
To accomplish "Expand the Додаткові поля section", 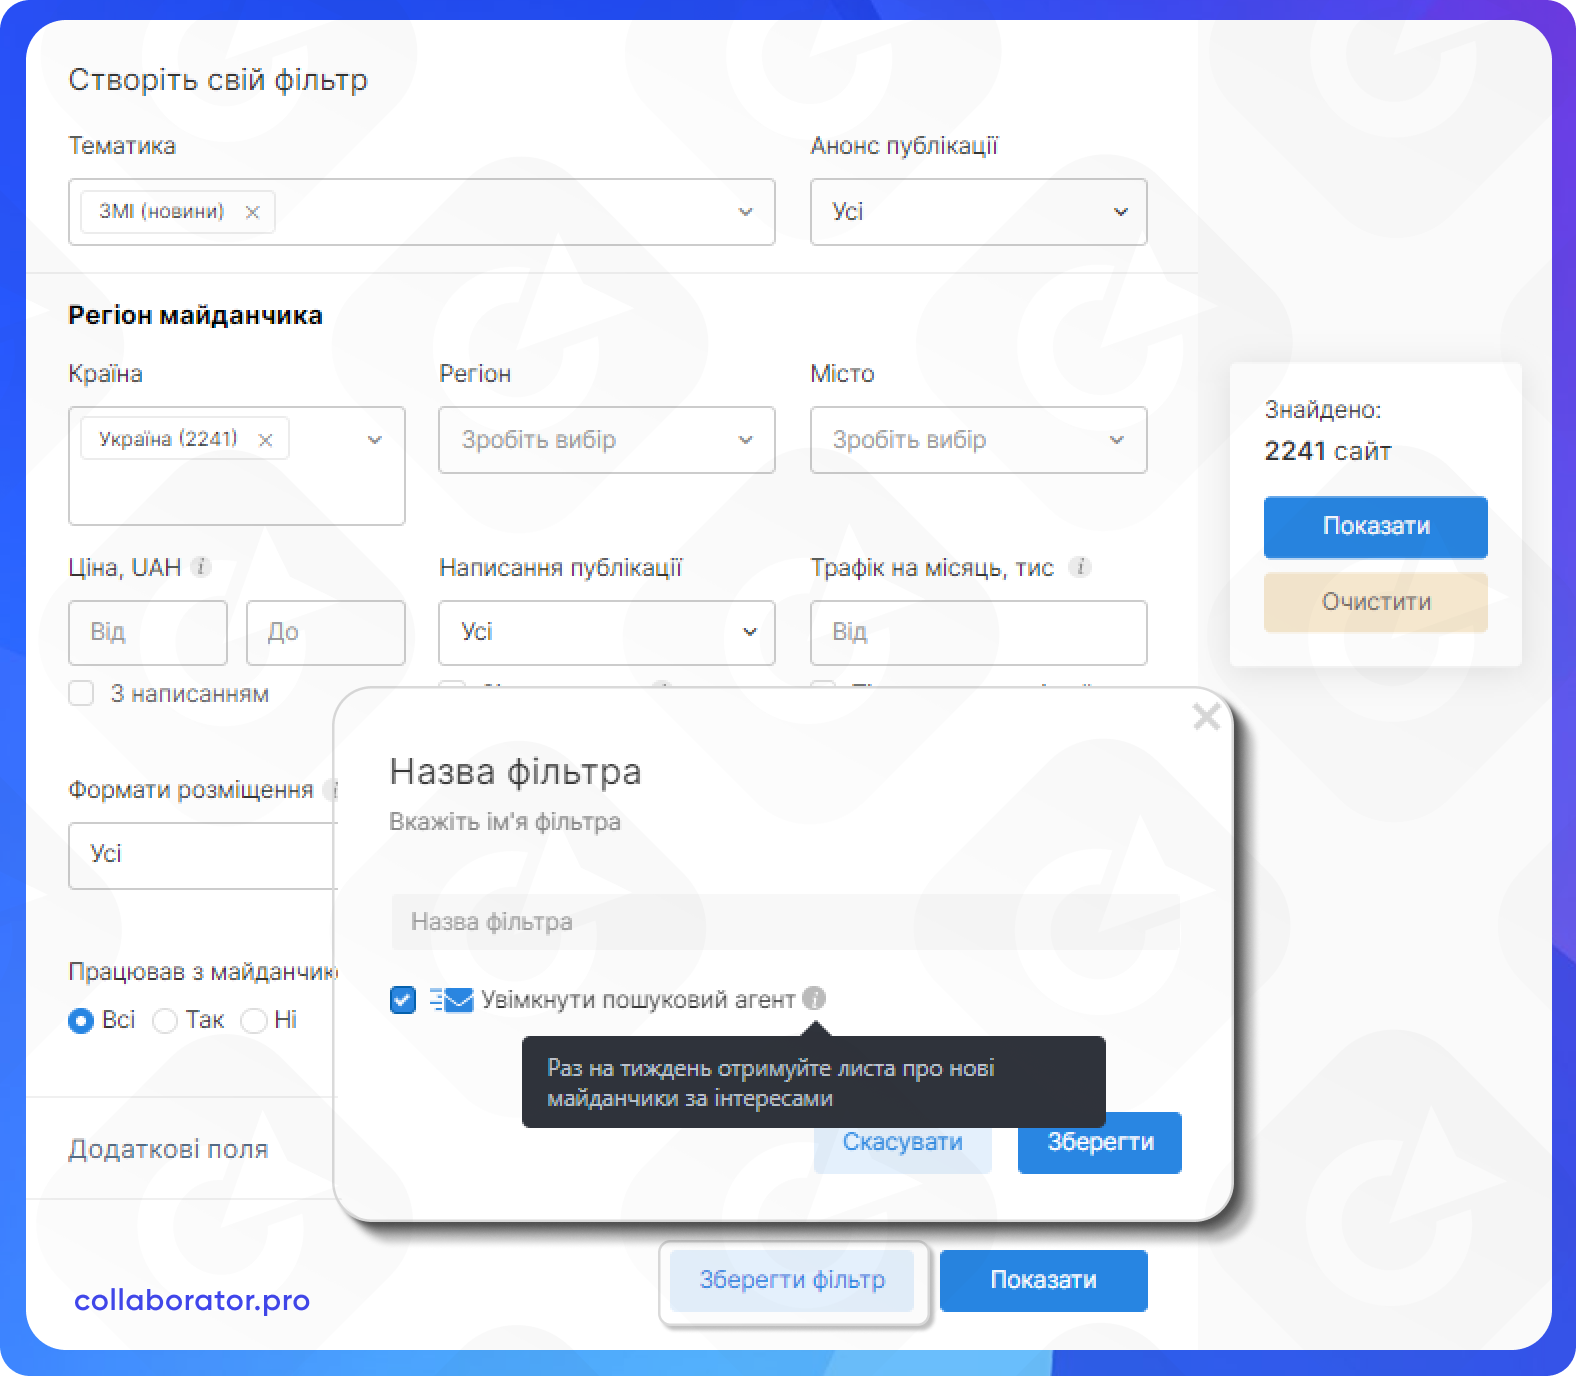I will click(168, 1149).
